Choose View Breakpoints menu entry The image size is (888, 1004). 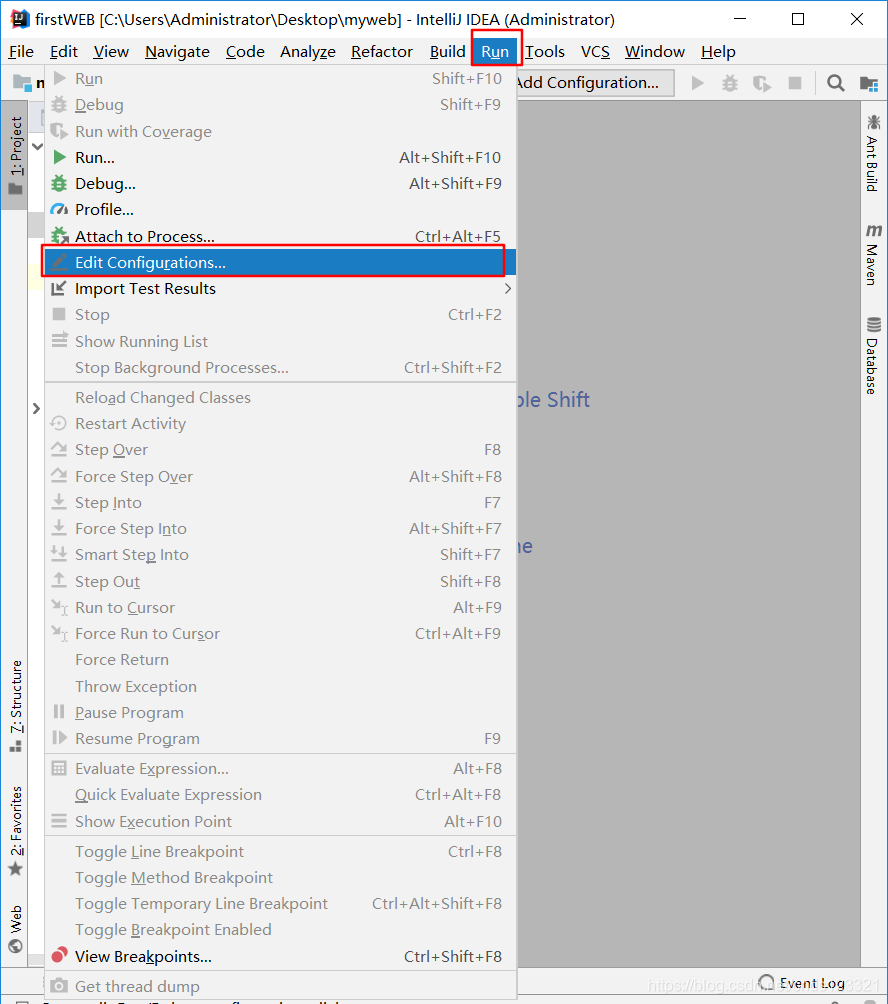coord(280,957)
